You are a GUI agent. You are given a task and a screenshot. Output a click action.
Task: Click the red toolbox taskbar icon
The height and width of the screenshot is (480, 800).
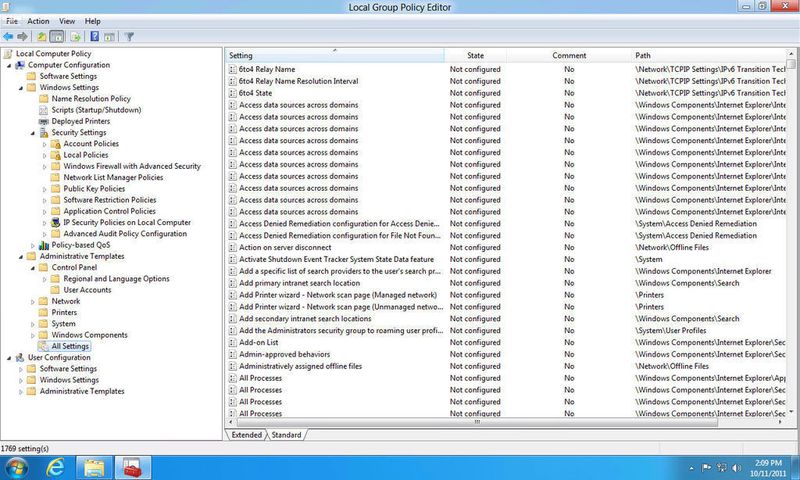[133, 467]
